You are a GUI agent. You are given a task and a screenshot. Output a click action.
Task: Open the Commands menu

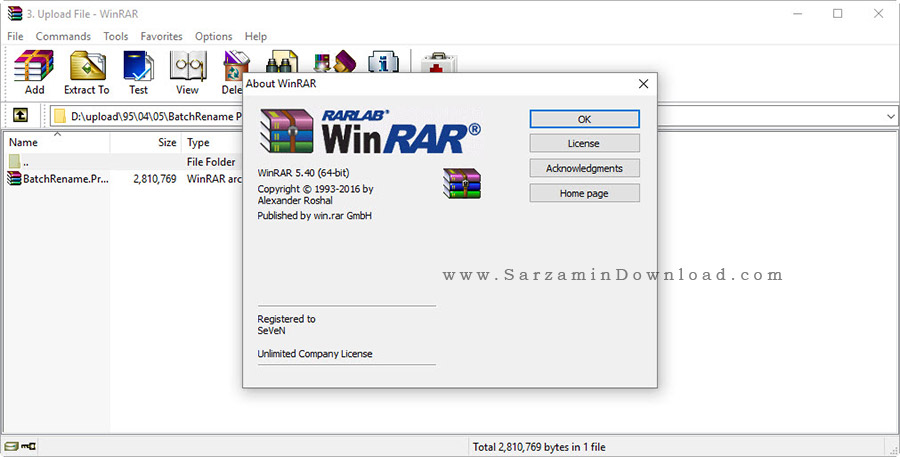tap(63, 36)
